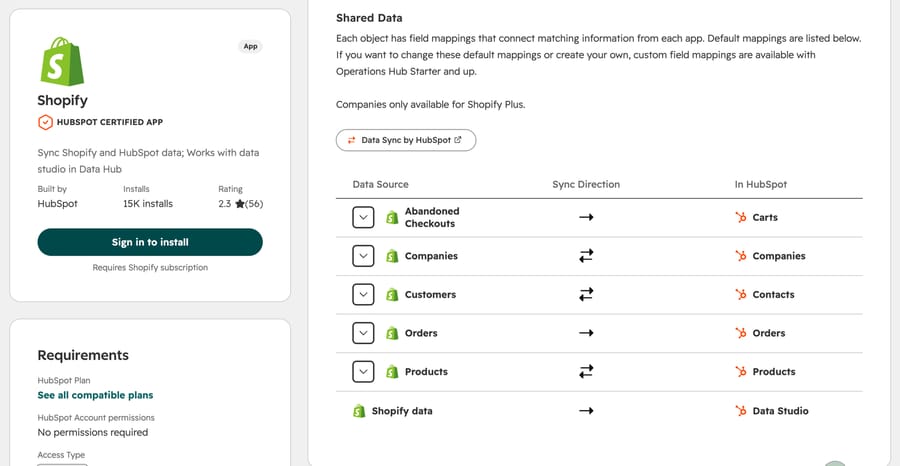Viewport: 900px width, 466px height.
Task: Click the HubSpot name under Built by
Action: pos(57,204)
